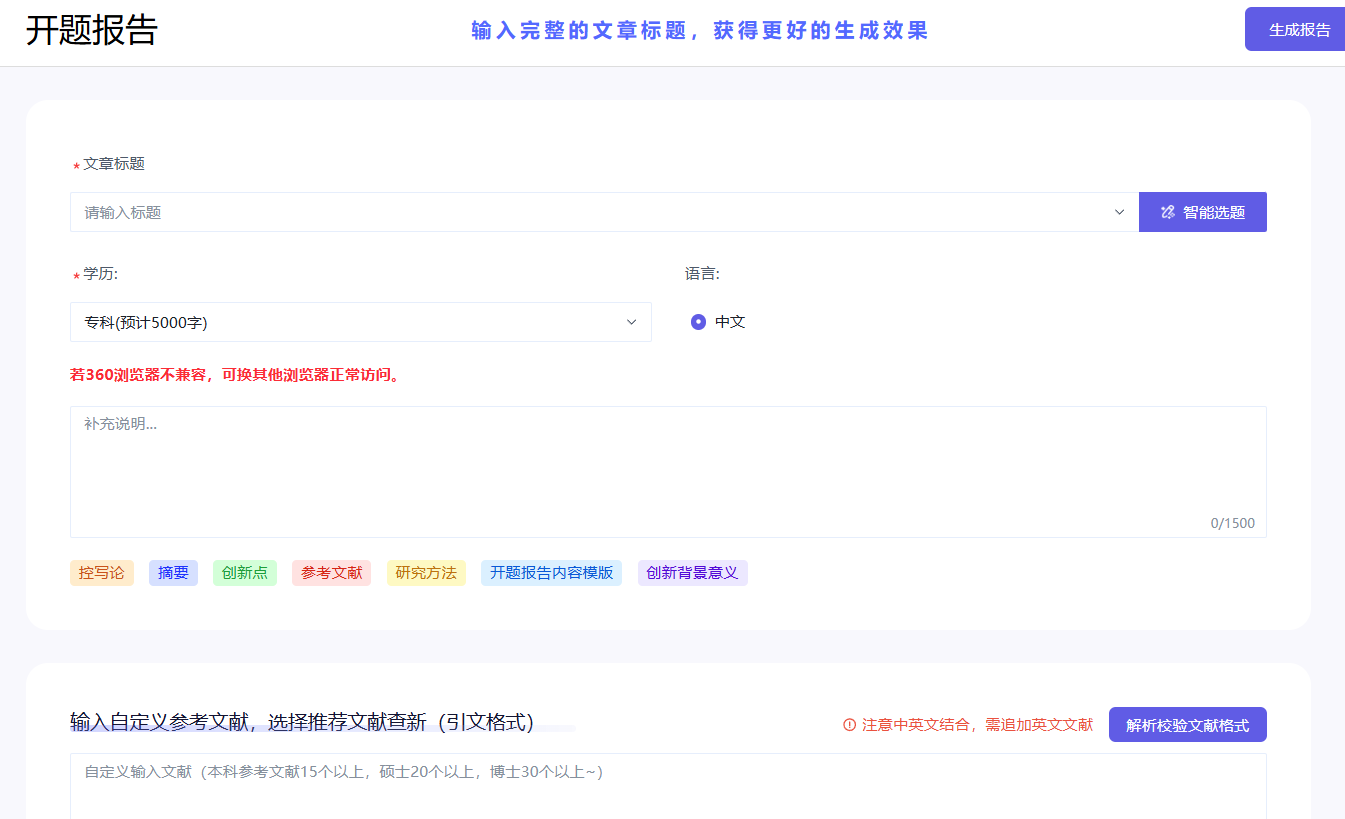Viewport: 1345px width, 819px height.
Task: Select the 中文 language radio button
Action: pos(698,322)
